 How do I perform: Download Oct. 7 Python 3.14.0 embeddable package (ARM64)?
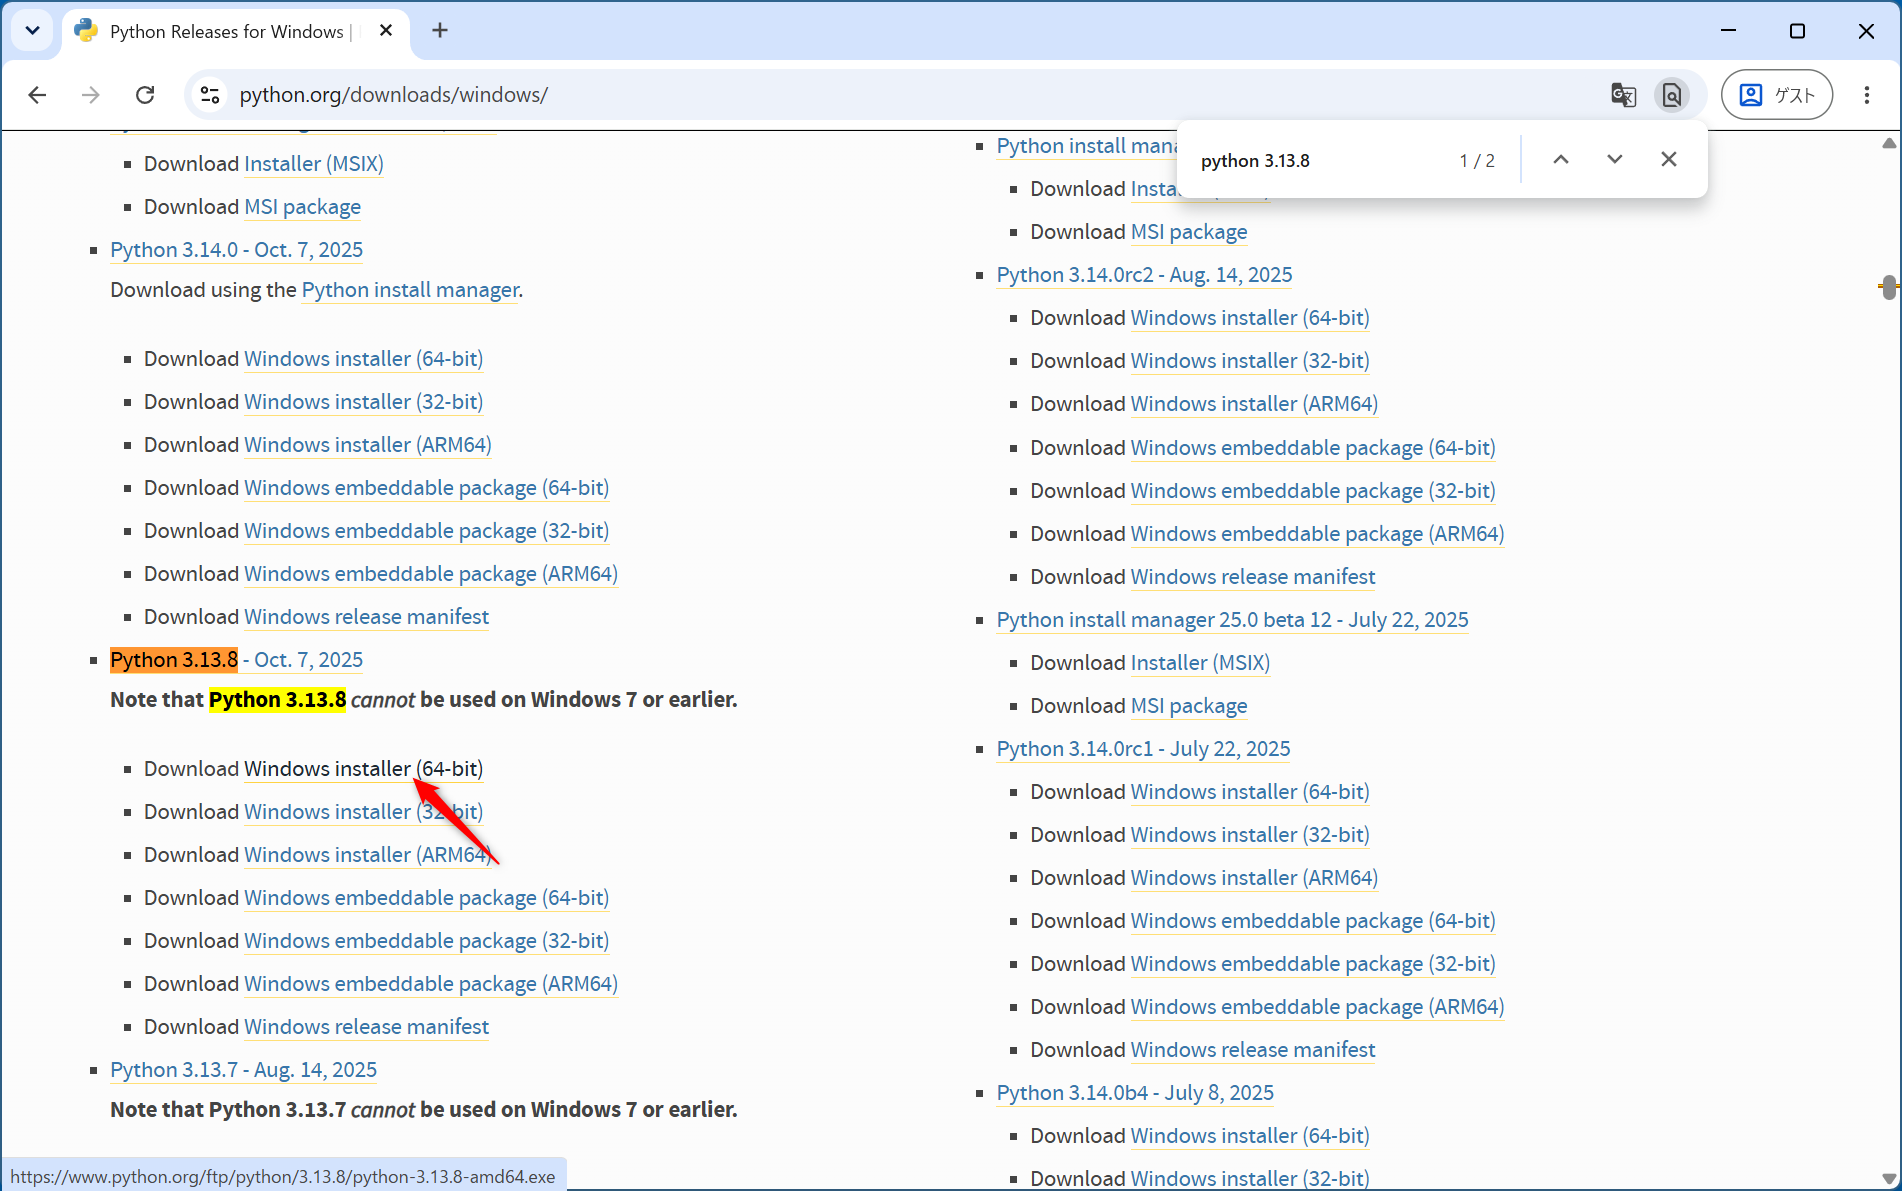point(431,574)
